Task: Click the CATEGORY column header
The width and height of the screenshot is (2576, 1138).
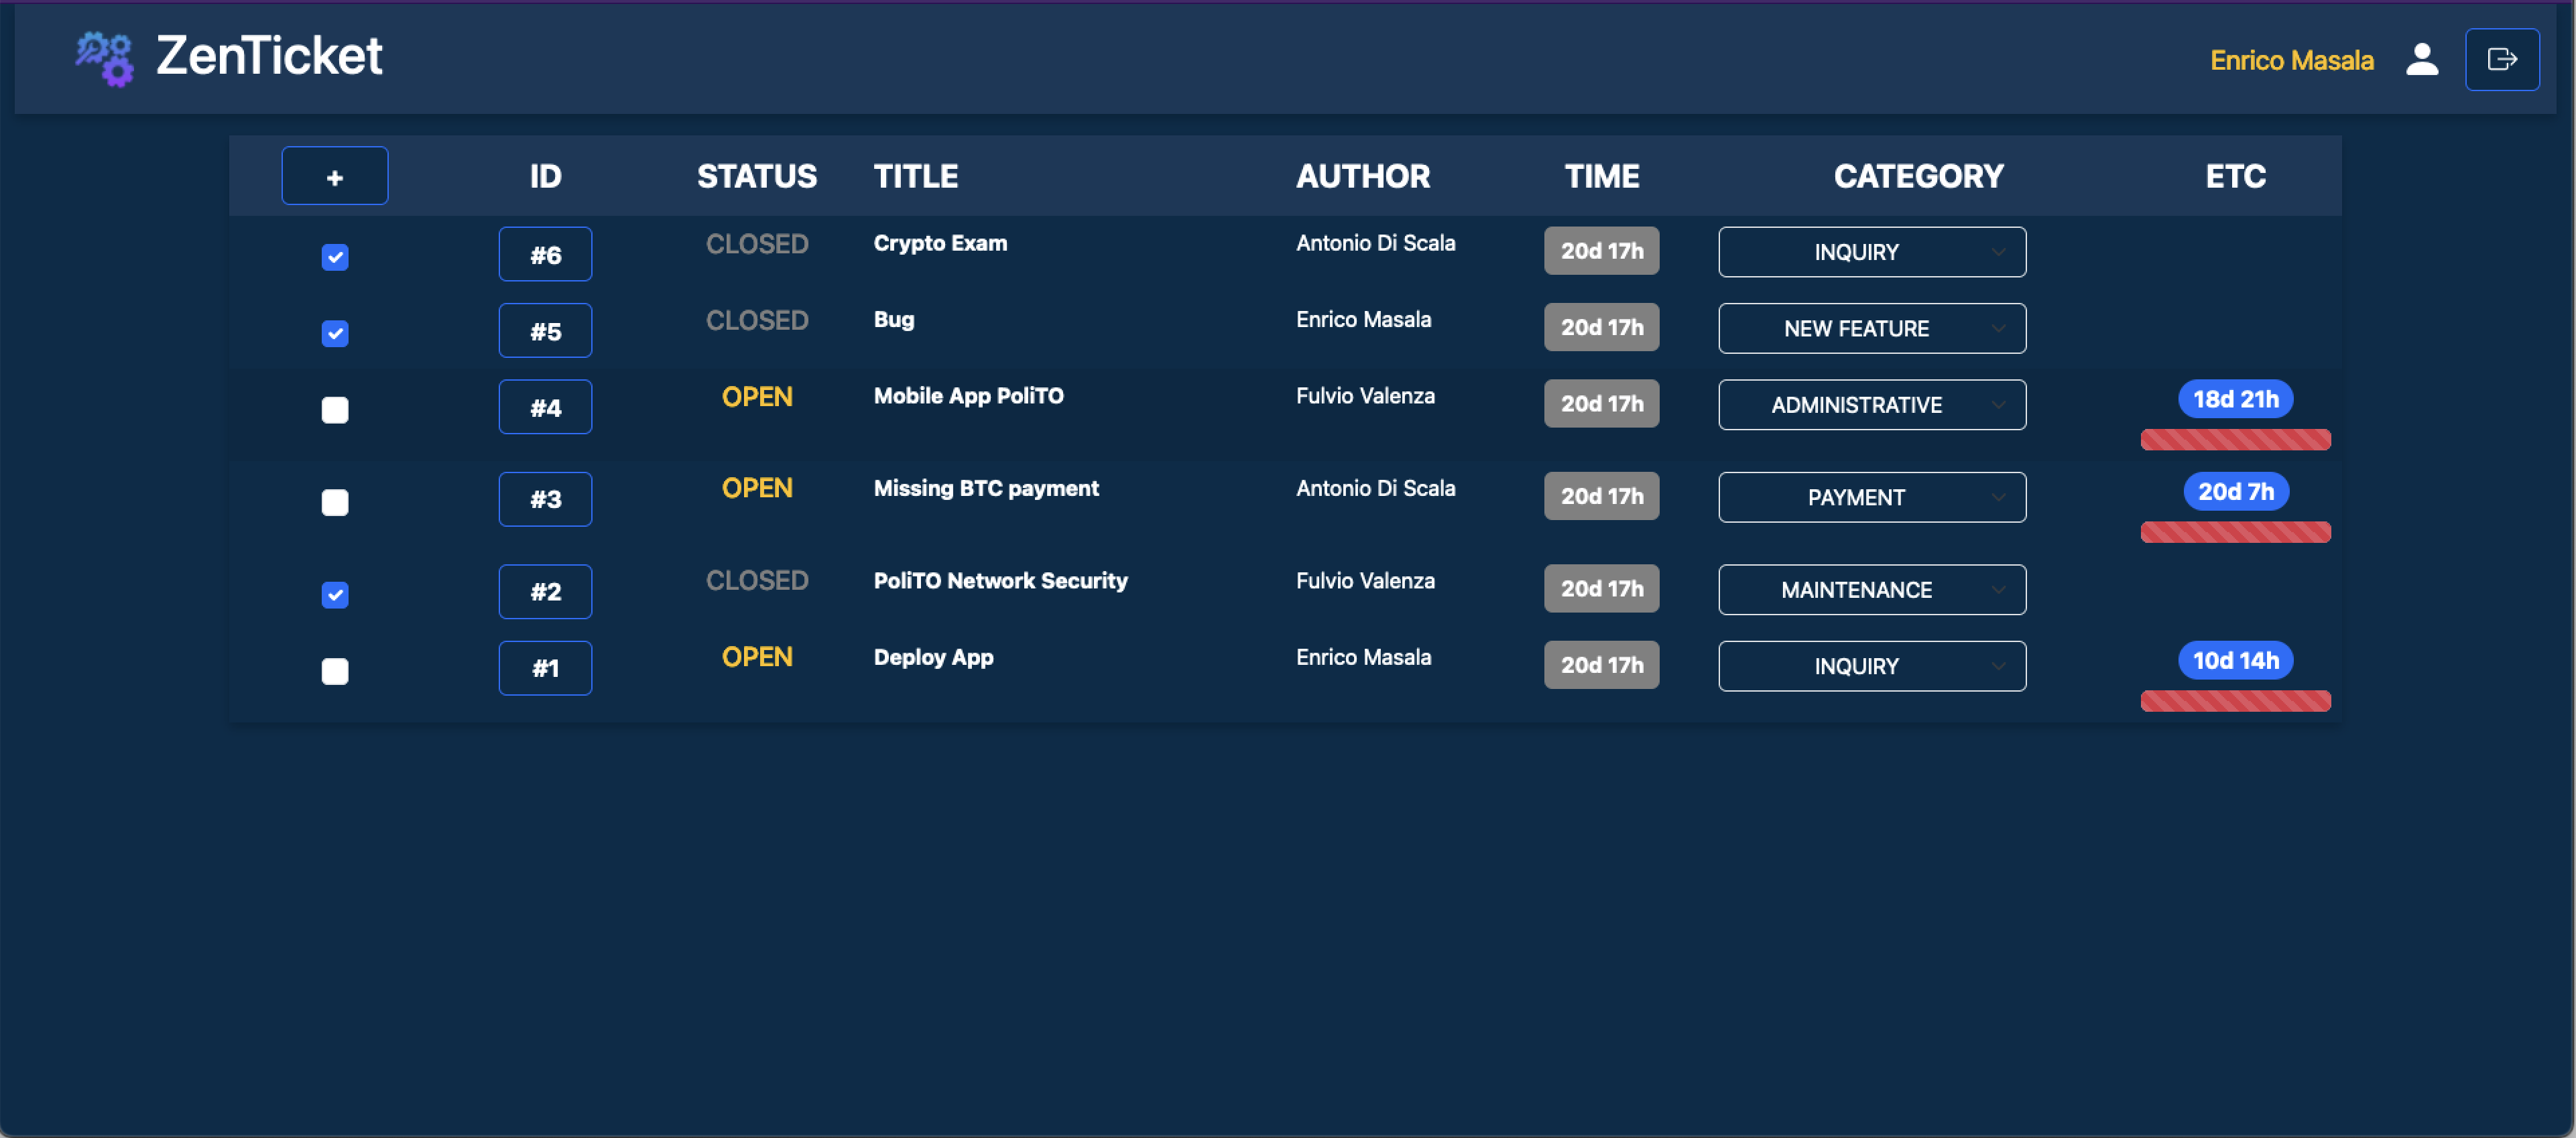Action: click(1917, 176)
